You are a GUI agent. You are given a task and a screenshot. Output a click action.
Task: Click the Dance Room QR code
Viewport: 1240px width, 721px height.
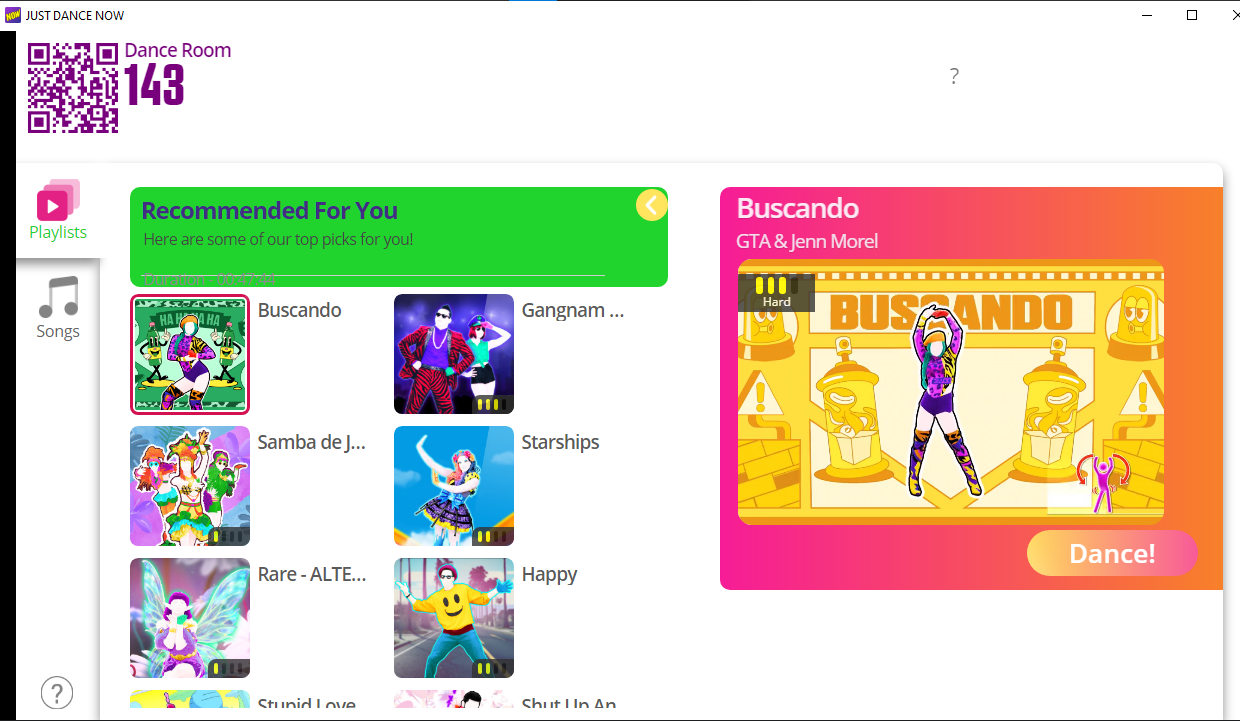pyautogui.click(x=73, y=88)
